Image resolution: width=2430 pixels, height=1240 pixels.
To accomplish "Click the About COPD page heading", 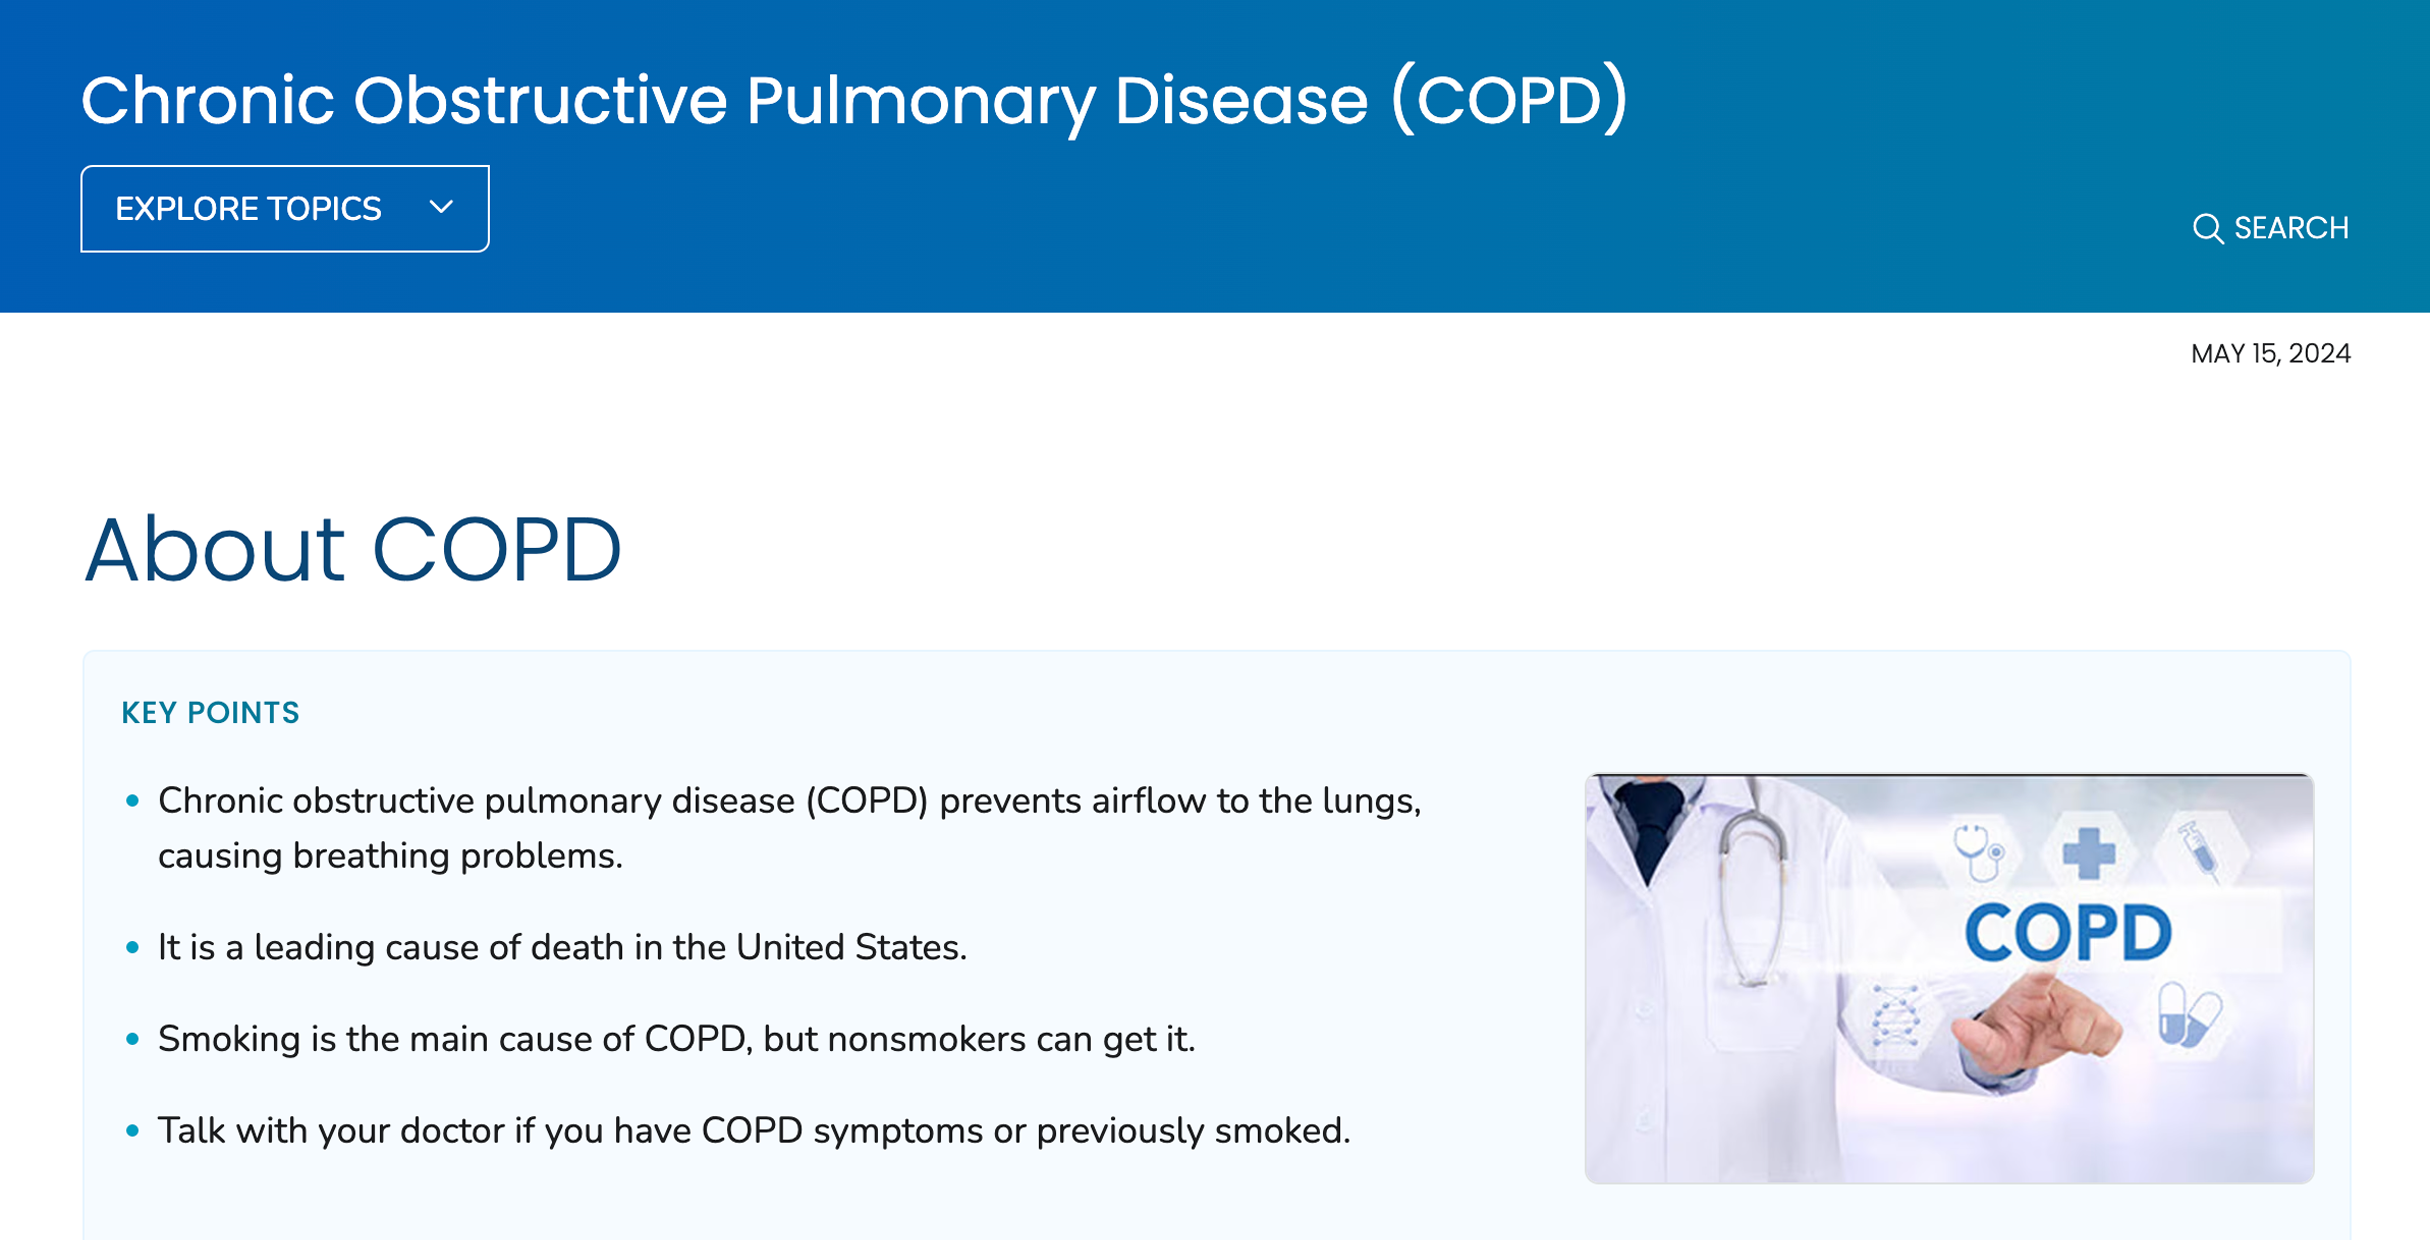I will click(x=353, y=548).
